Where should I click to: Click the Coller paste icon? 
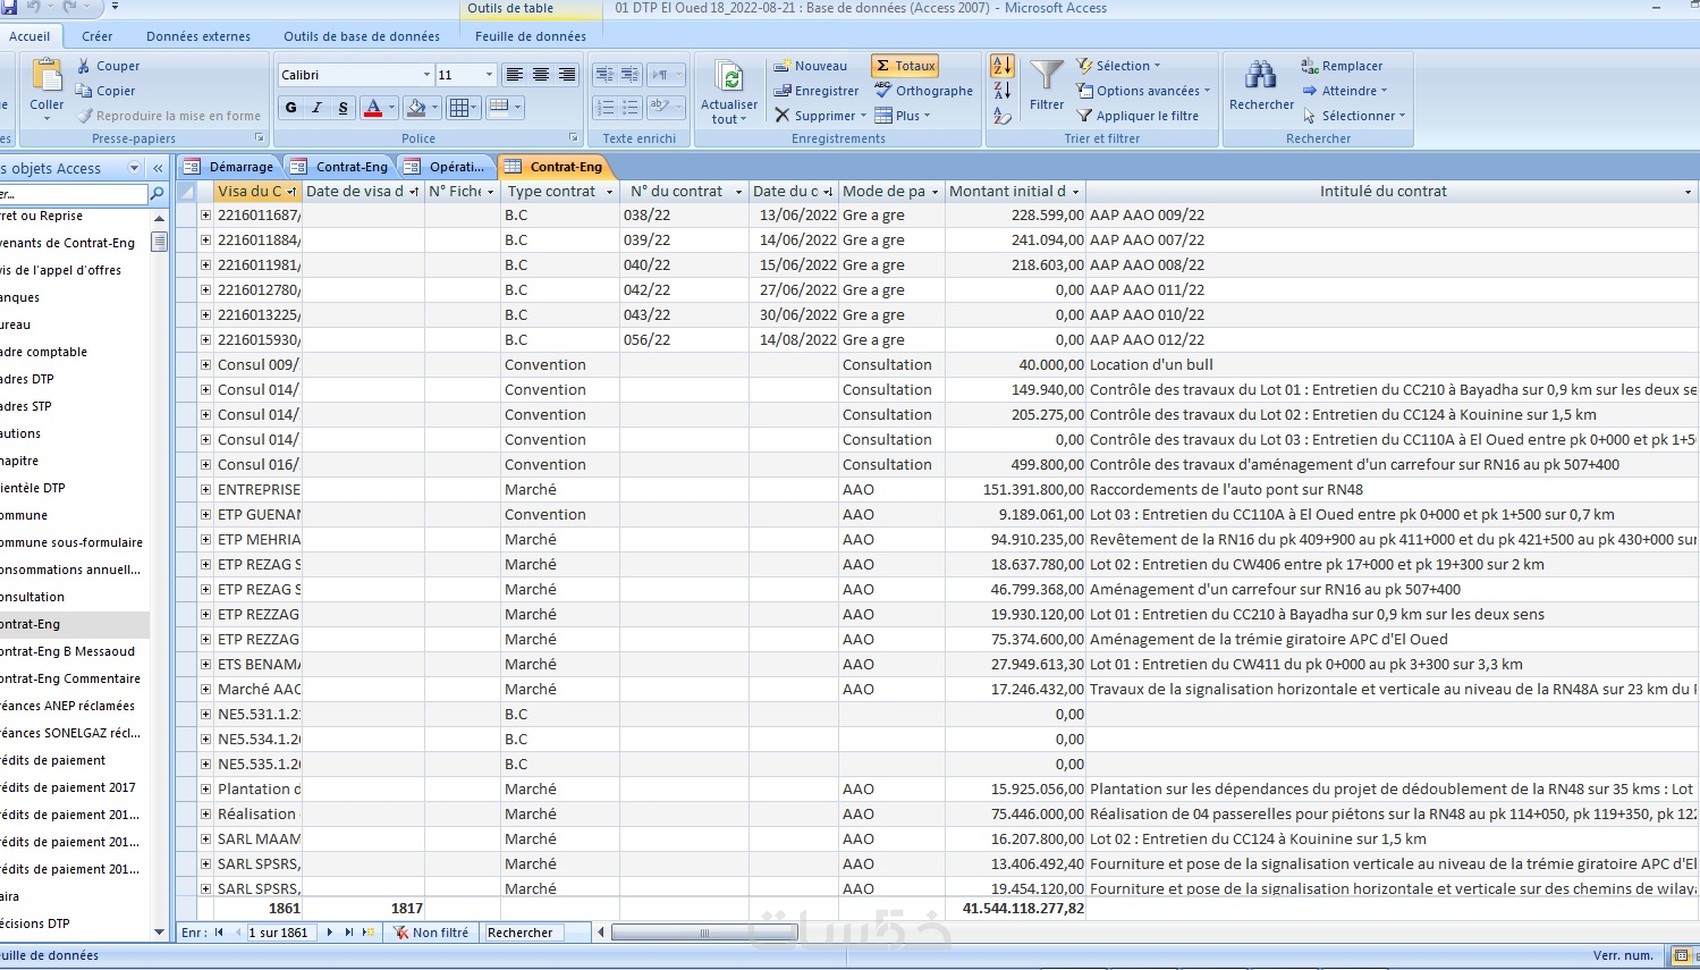tap(46, 77)
